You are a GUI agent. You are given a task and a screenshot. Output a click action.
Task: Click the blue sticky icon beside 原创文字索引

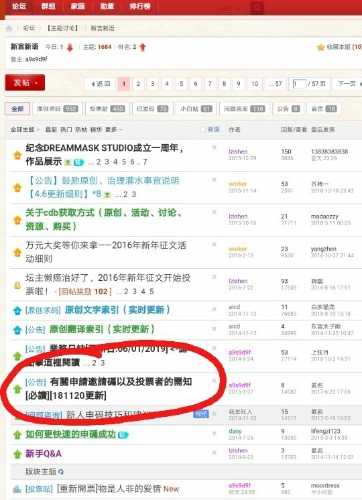tap(17, 310)
